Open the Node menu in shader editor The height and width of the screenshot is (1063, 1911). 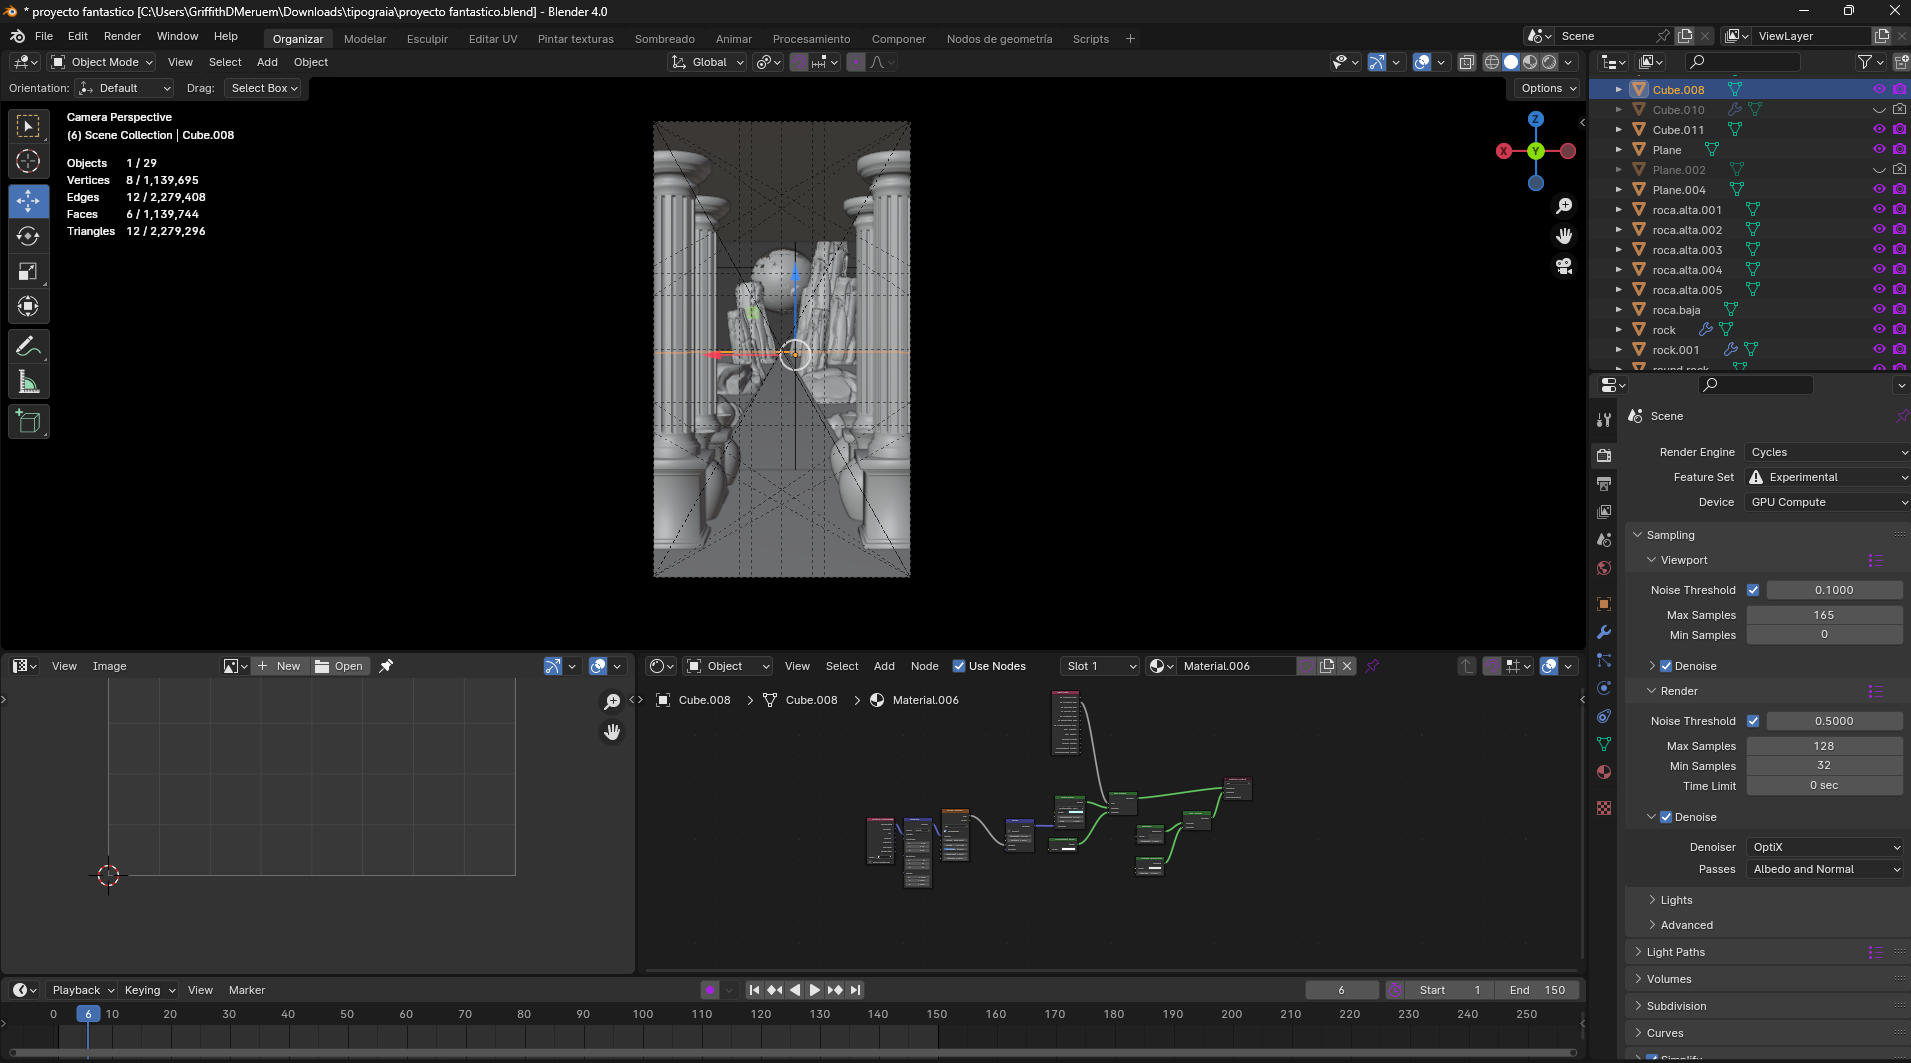(x=924, y=666)
